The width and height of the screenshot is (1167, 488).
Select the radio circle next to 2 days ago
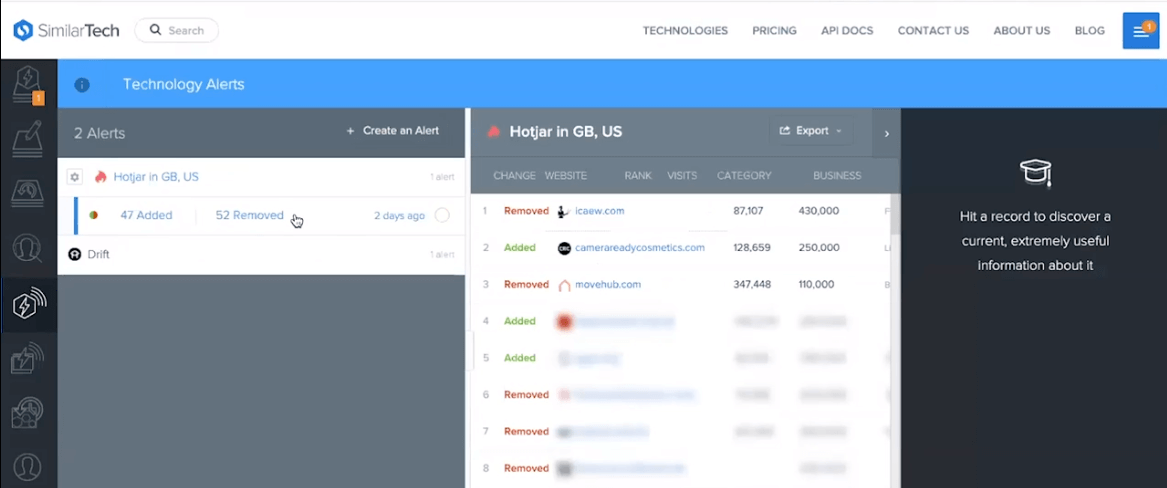(x=442, y=215)
